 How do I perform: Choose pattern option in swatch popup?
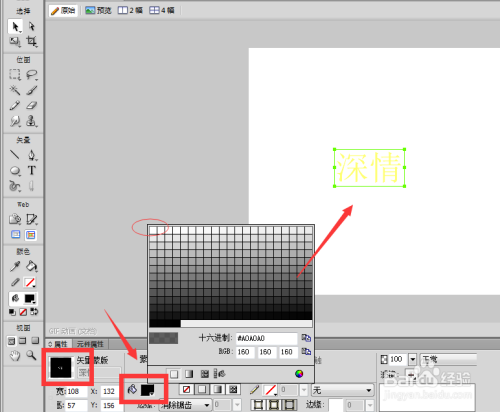pos(205,374)
